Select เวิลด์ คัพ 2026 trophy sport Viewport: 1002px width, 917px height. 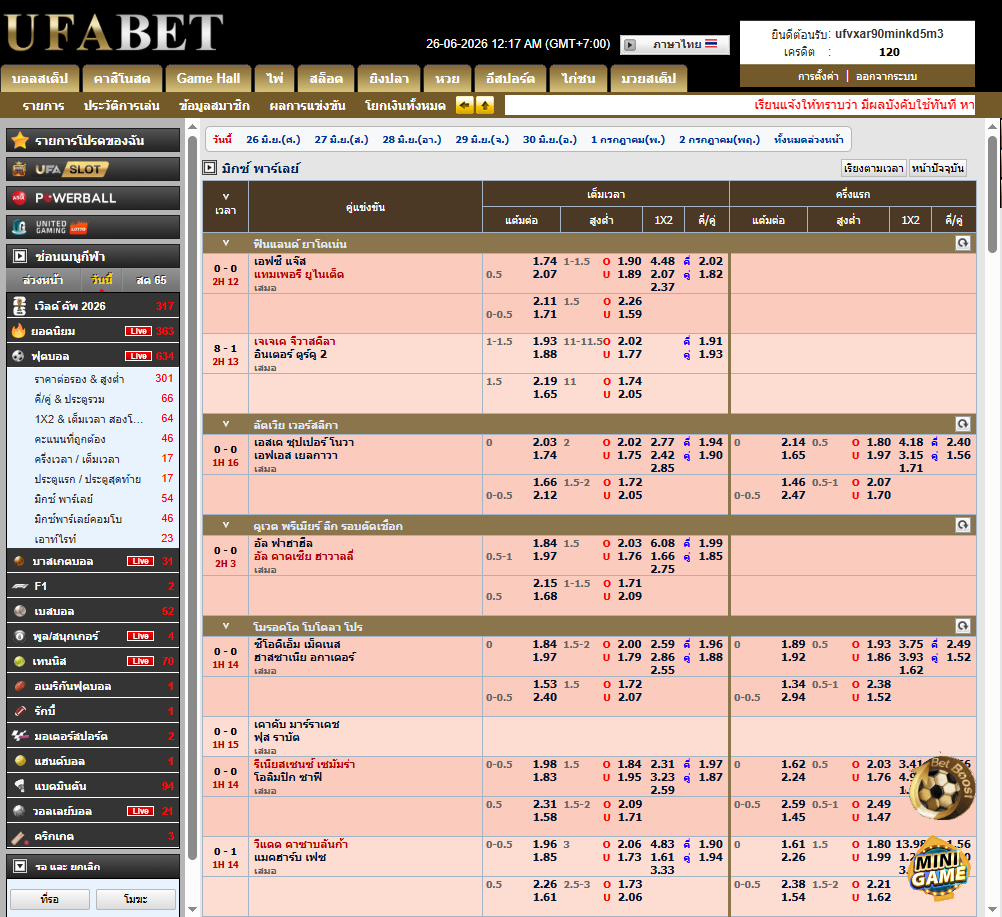click(x=93, y=306)
